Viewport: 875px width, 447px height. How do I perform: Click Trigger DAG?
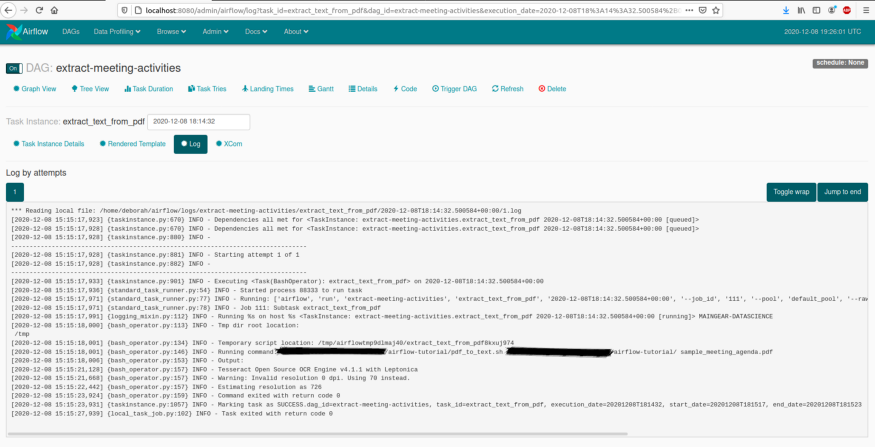(x=457, y=89)
